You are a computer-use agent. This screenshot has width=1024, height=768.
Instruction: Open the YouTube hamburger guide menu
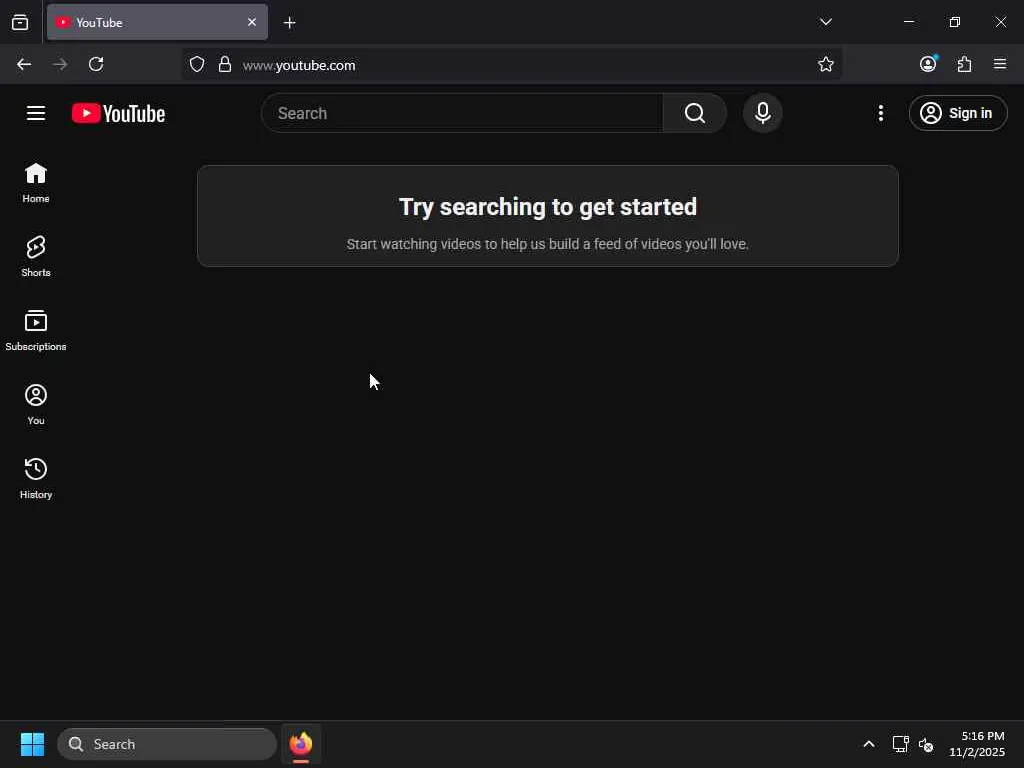tap(36, 114)
